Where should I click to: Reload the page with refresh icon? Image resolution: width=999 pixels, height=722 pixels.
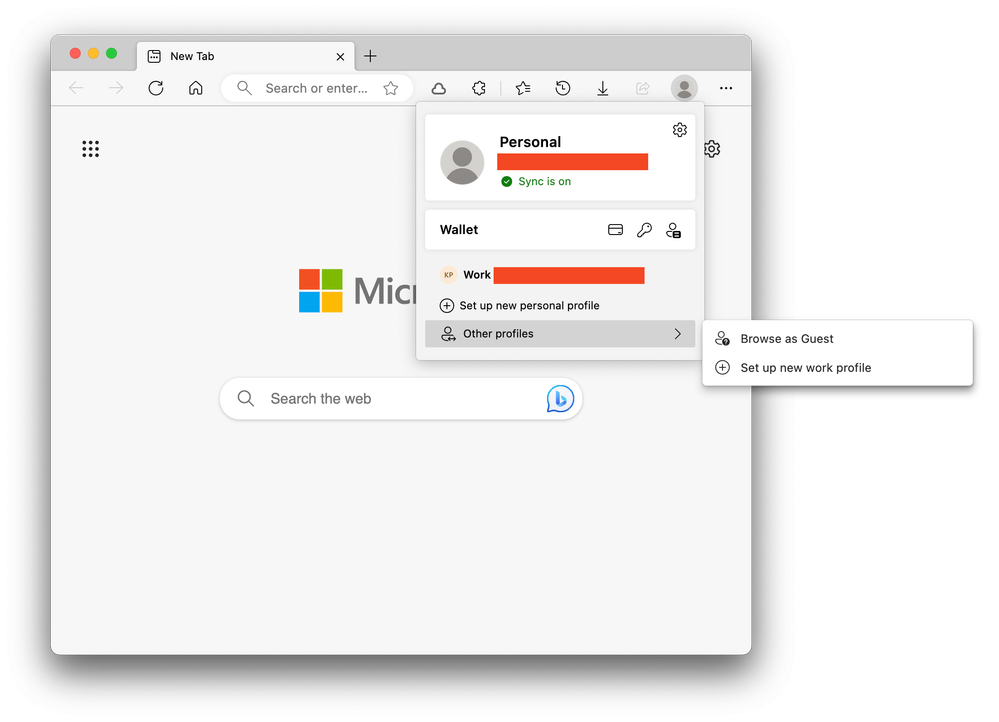[x=156, y=88]
